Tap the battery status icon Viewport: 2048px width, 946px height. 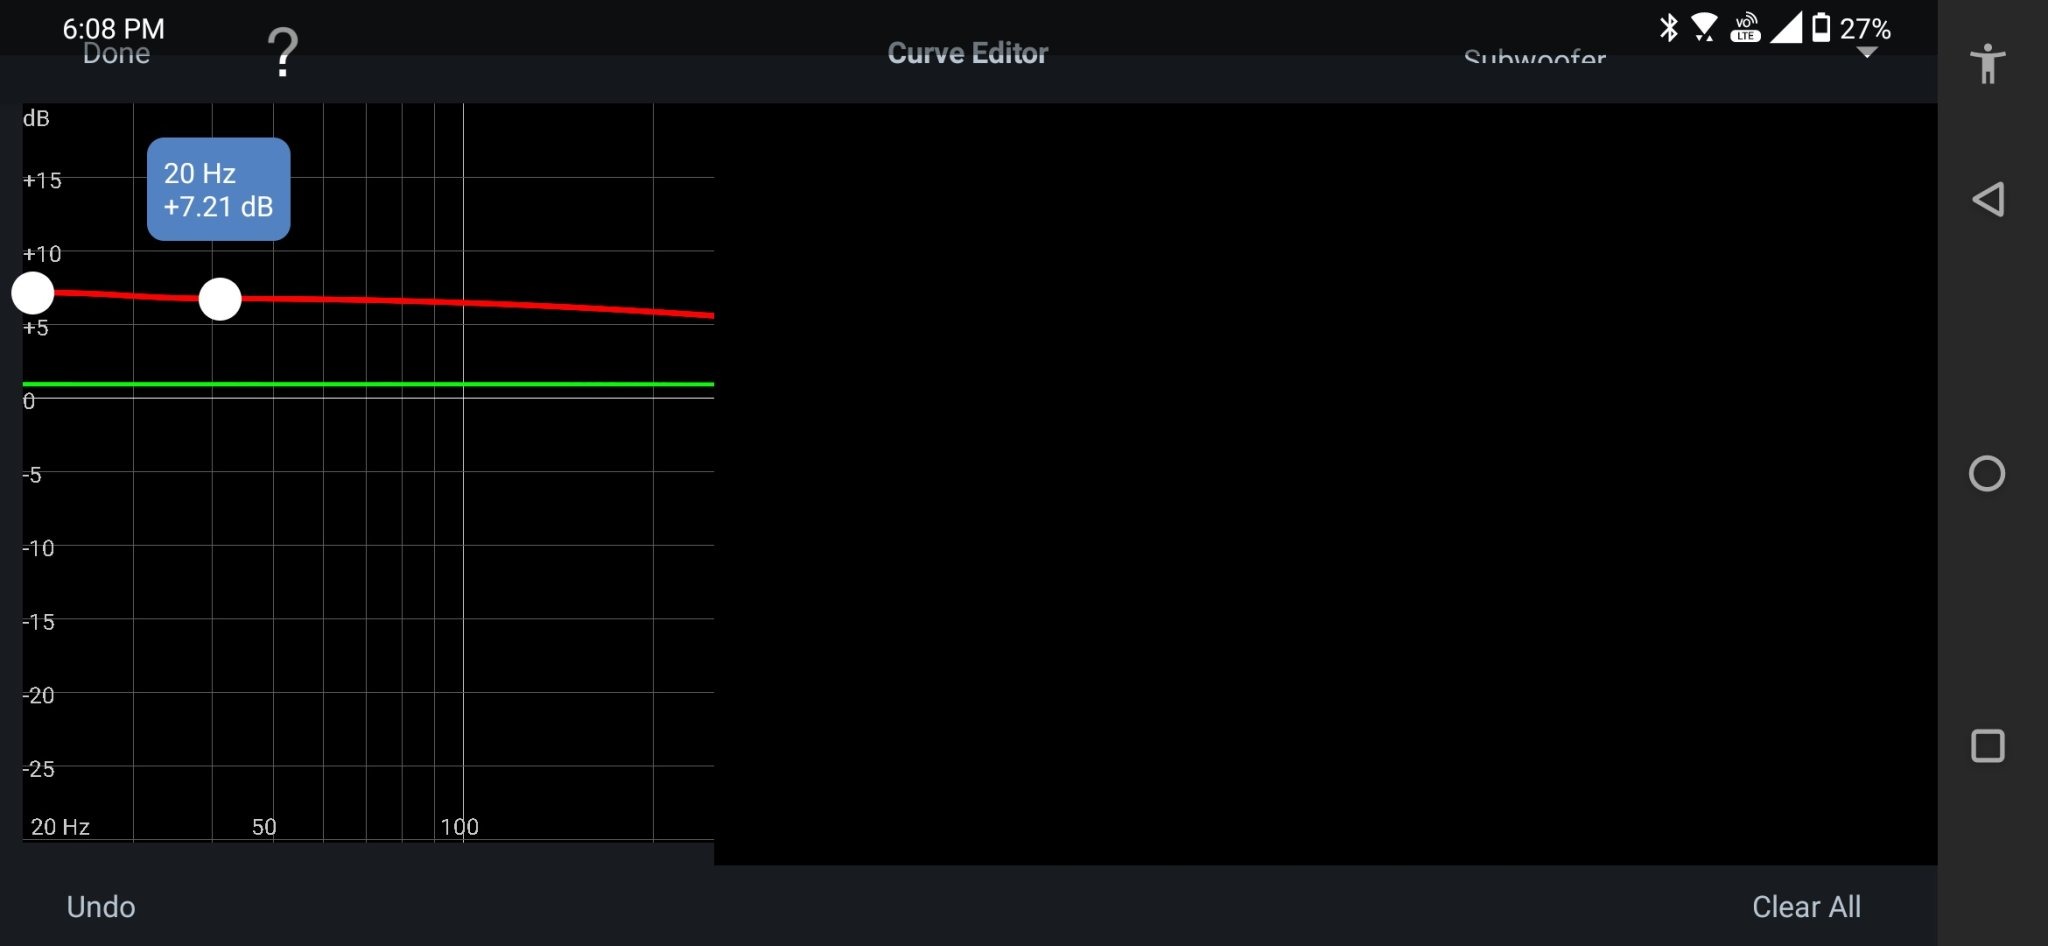point(1821,28)
